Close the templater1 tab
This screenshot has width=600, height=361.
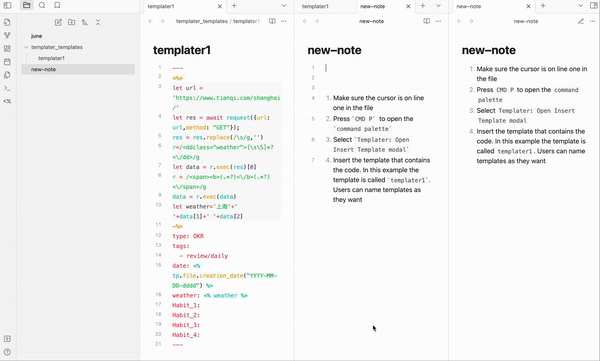[x=220, y=6]
